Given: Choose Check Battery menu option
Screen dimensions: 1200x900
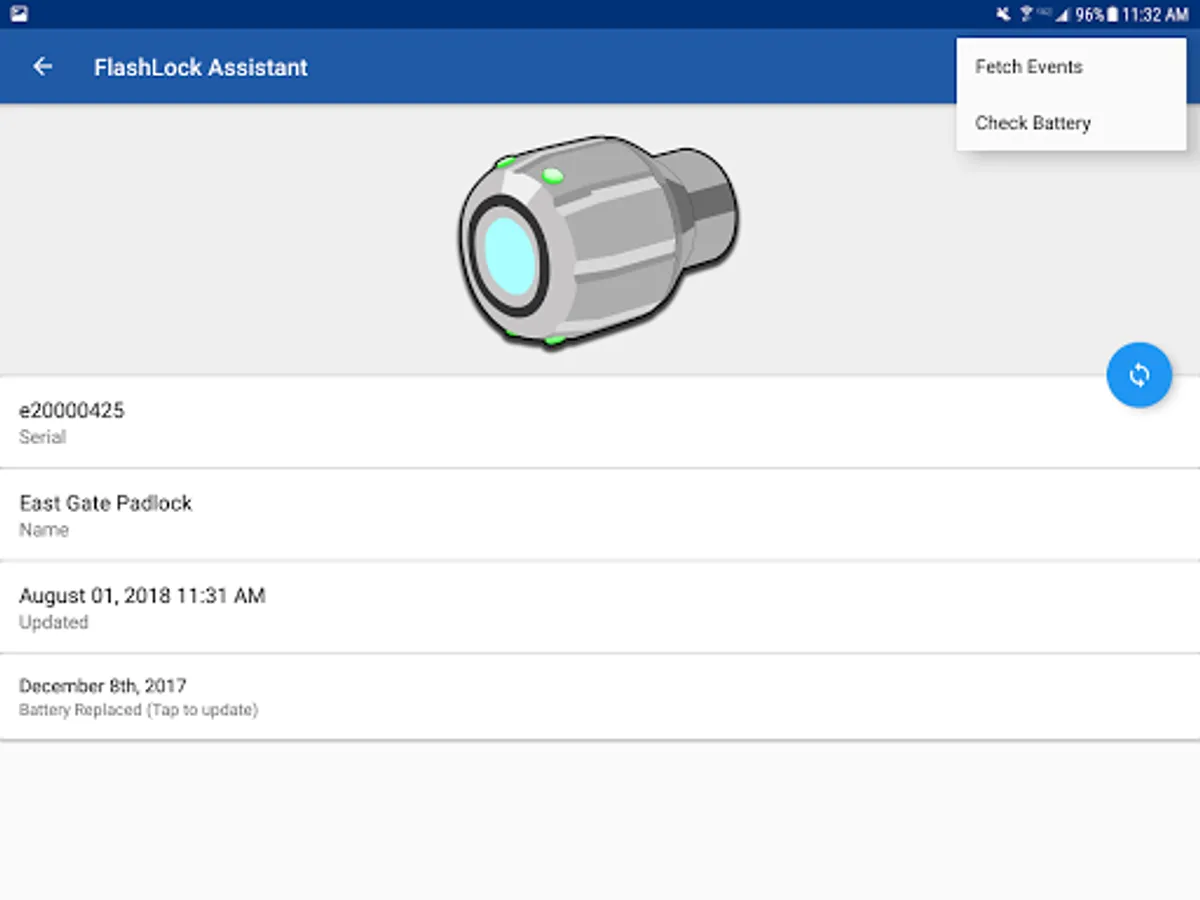Looking at the screenshot, I should pyautogui.click(x=1071, y=123).
